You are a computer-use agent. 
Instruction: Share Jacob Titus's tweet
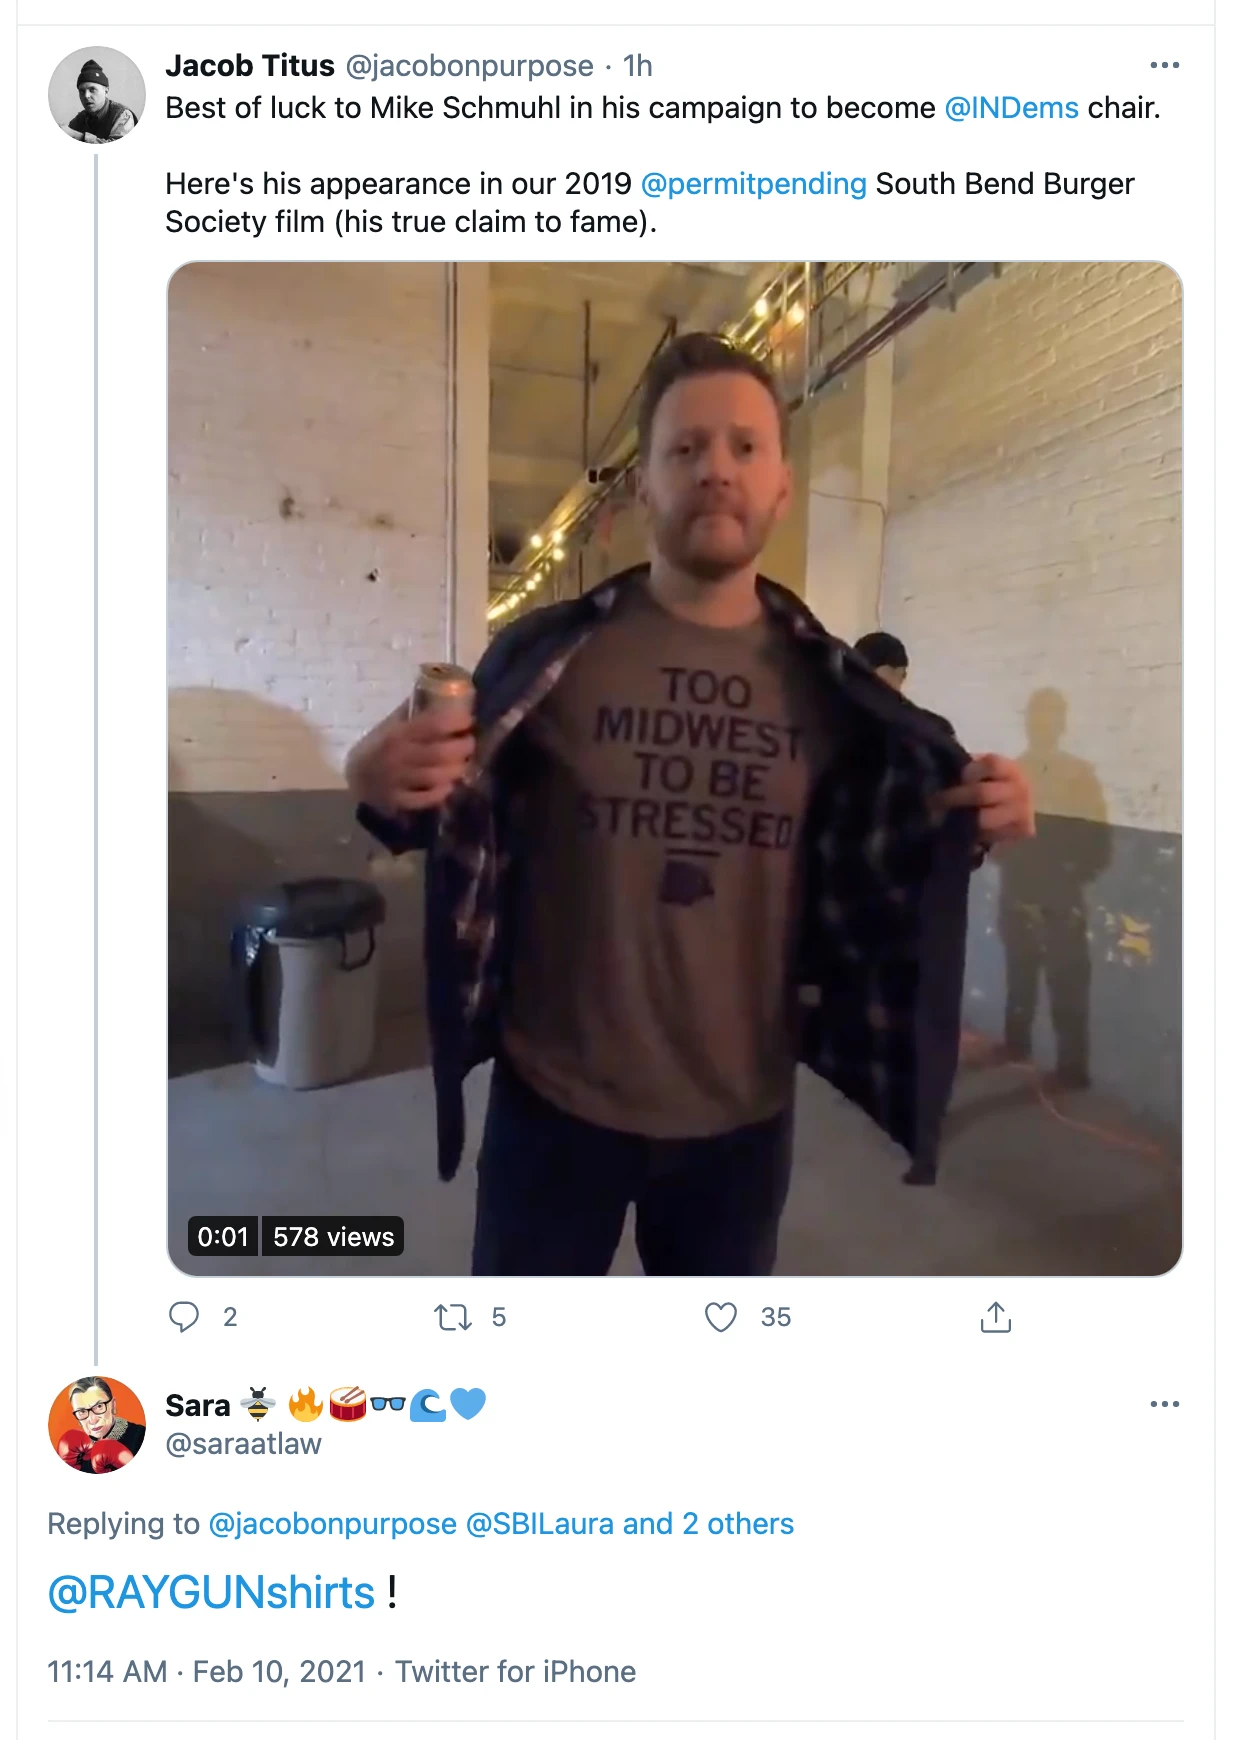tap(995, 1317)
